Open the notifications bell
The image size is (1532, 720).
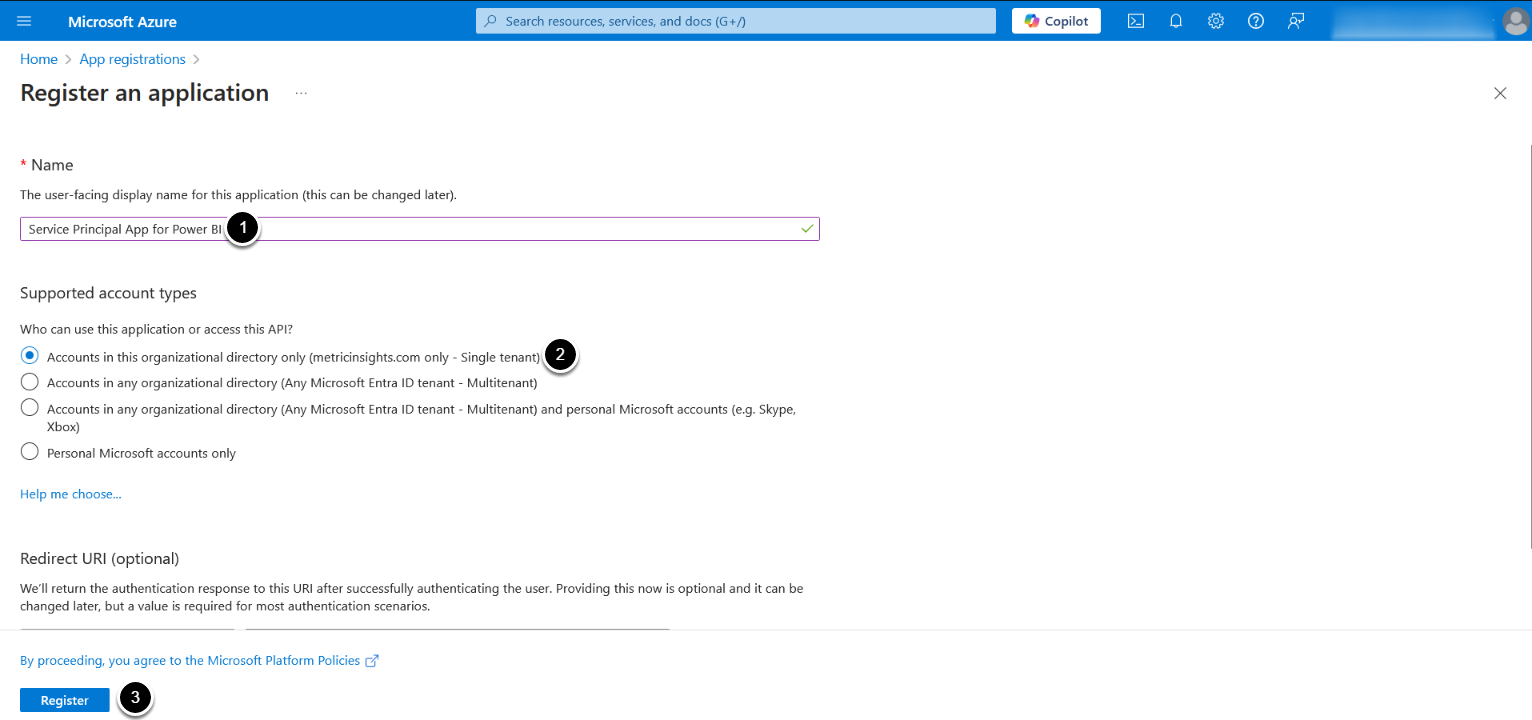[x=1176, y=21]
